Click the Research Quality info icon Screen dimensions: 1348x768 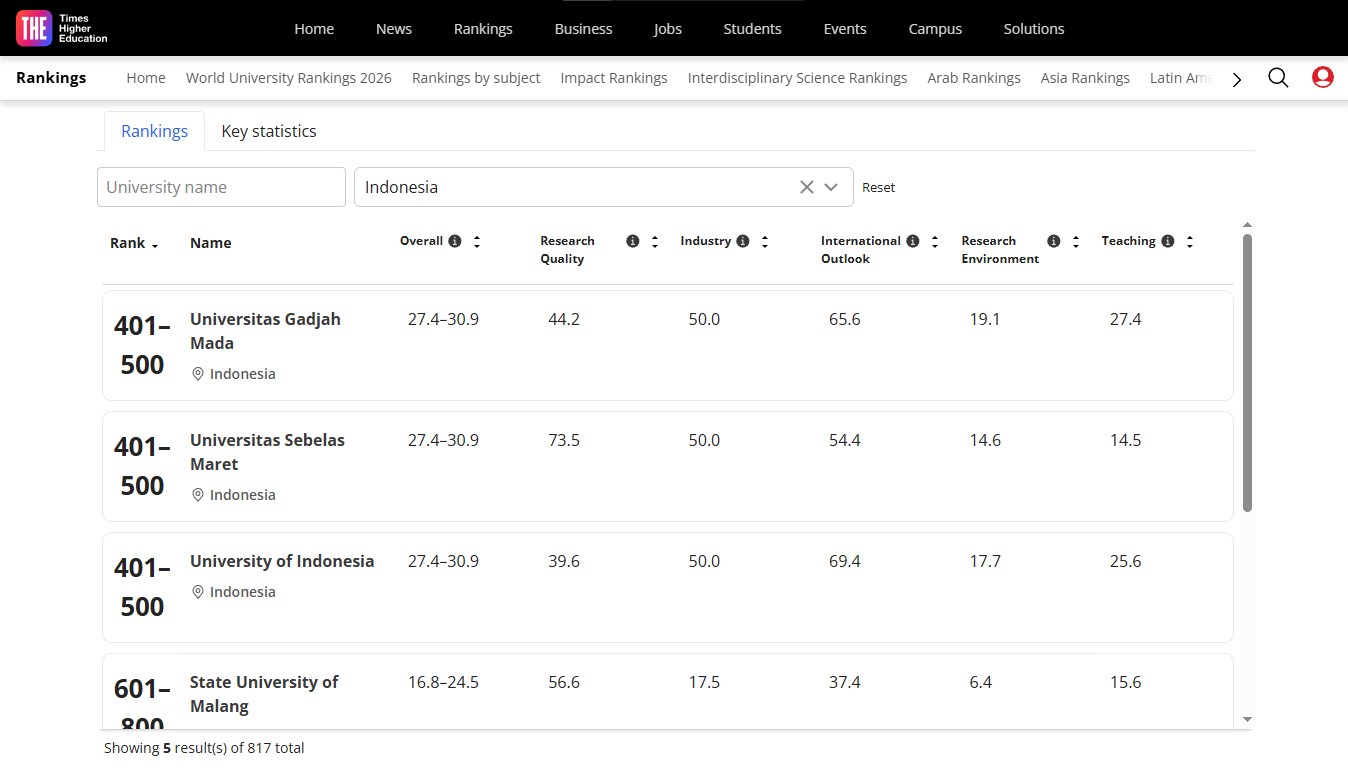point(632,242)
